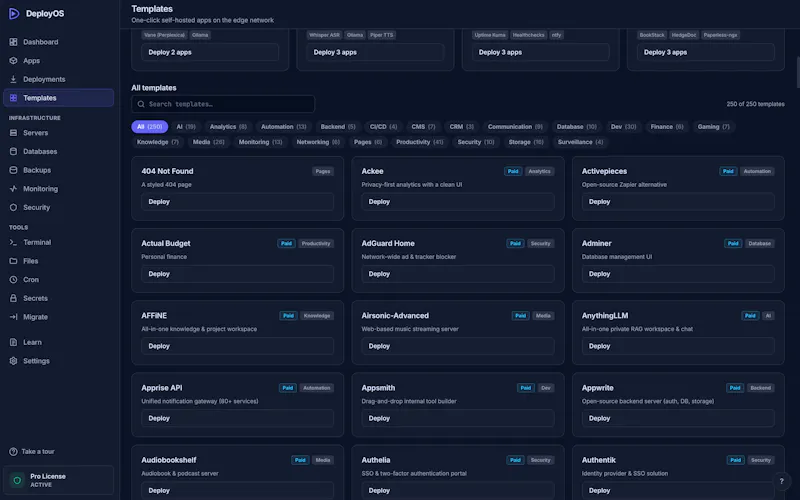
Task: Click the Cron clock icon
Action: click(x=13, y=280)
